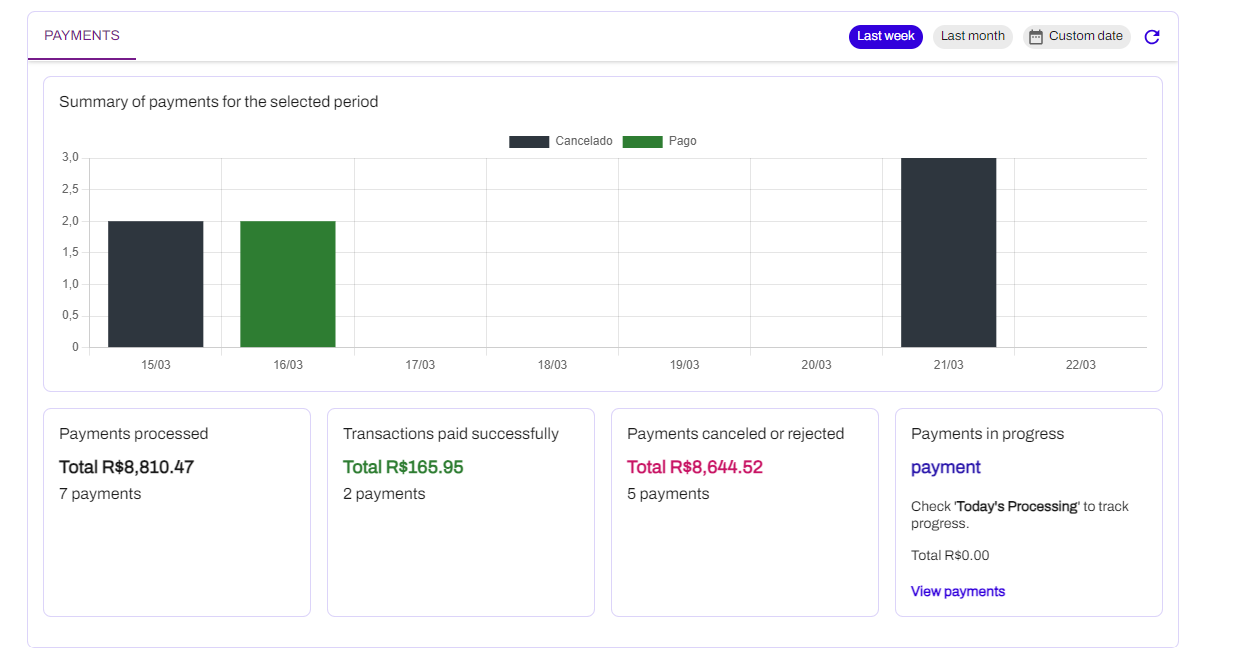The width and height of the screenshot is (1234, 649).
Task: Open the Custom date picker
Action: (x=1077, y=36)
